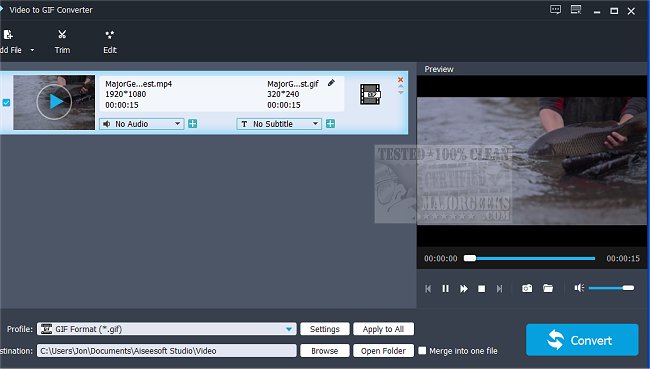The width and height of the screenshot is (650, 369).
Task: Open the No Subtitle dropdown
Action: pos(279,124)
